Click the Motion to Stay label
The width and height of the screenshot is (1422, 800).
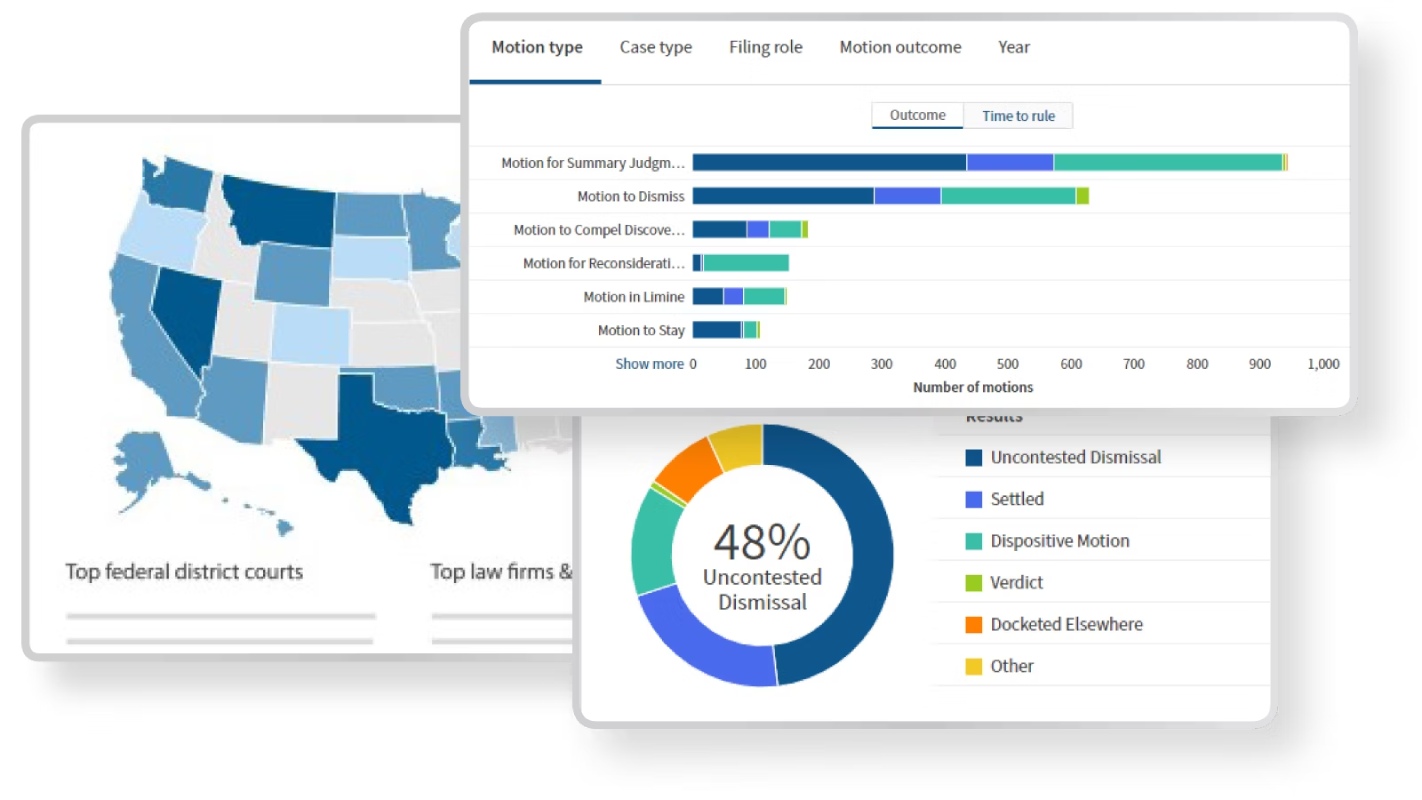click(641, 330)
